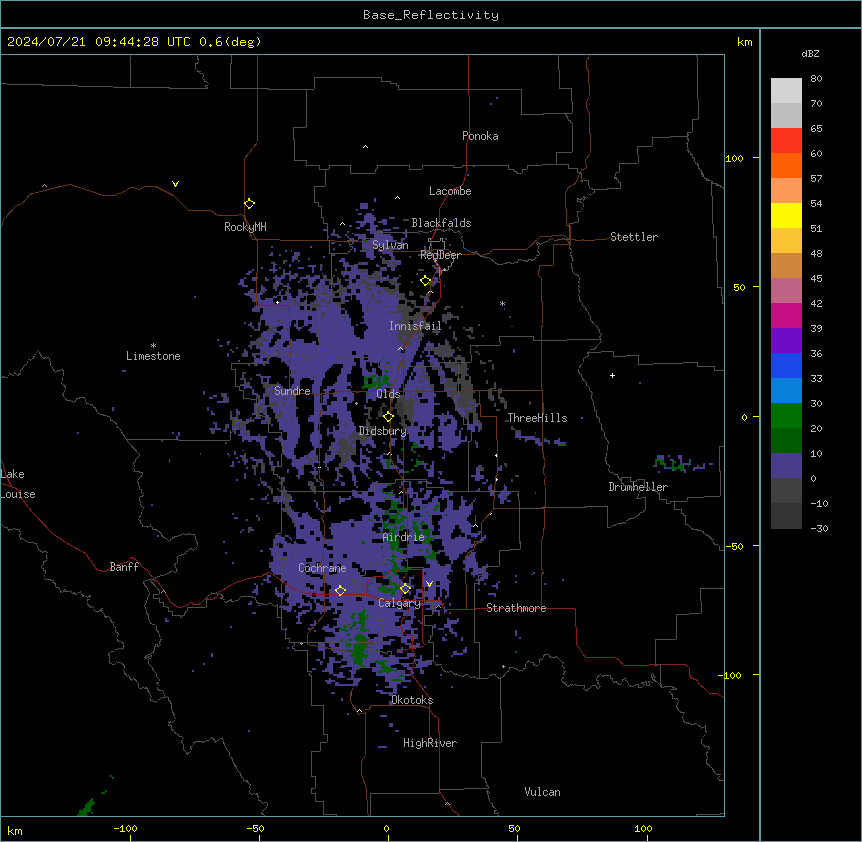Screen dimensions: 862x842
Task: Click the green echo cluster near Drumheller
Action: 671,463
